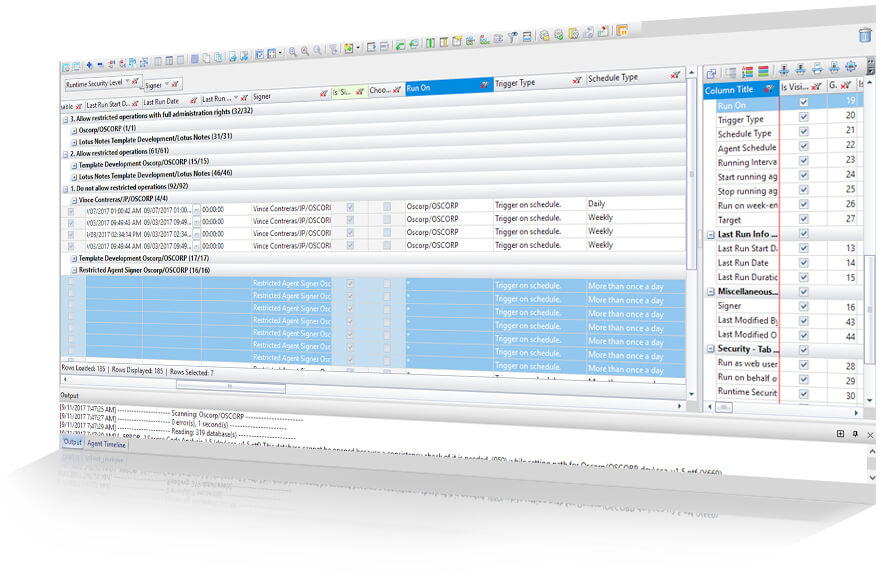This screenshot has width=881, height=580.
Task: Click the numbered sort list icon in column panel
Action: (x=747, y=72)
